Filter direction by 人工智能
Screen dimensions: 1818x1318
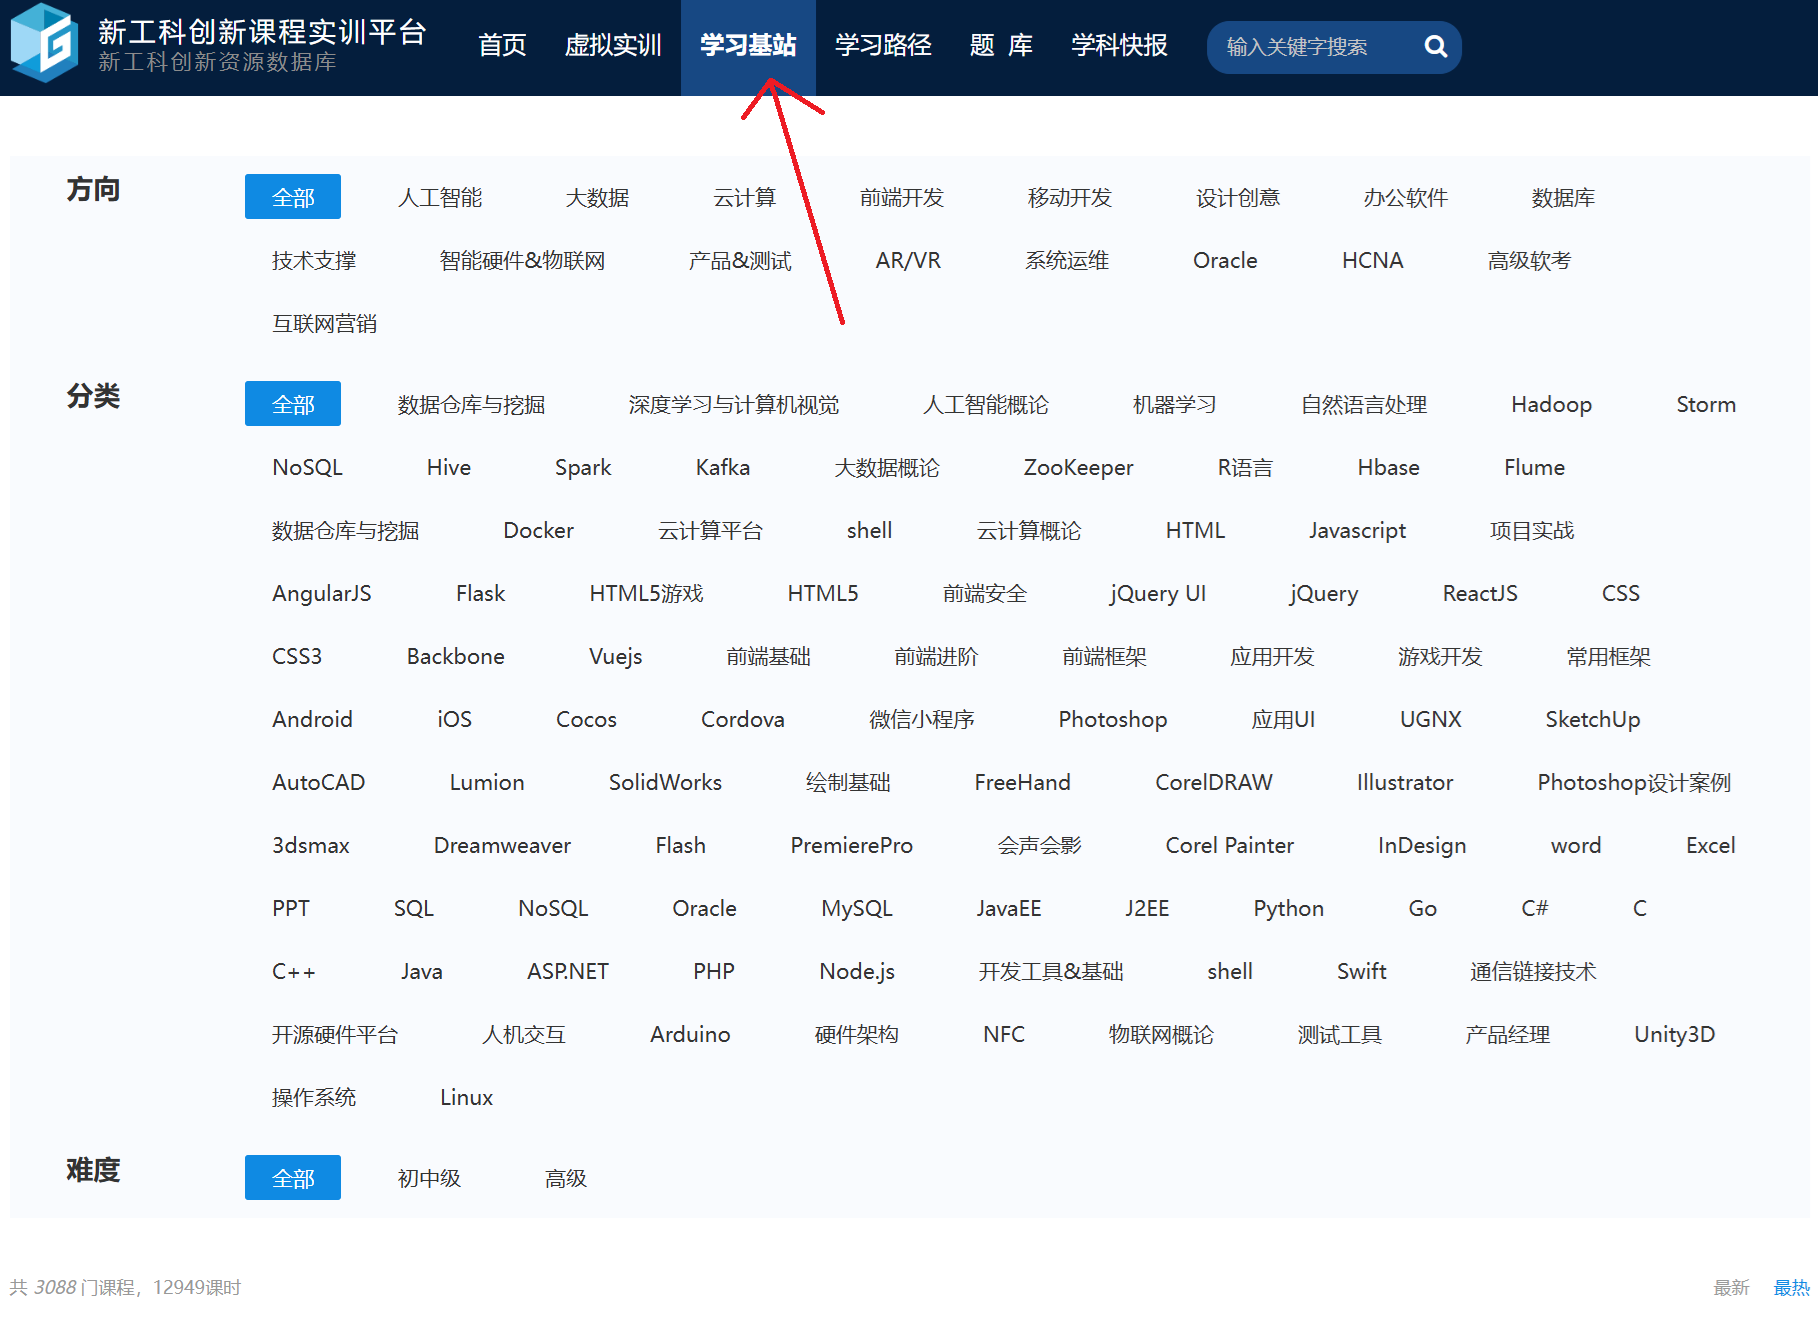[440, 197]
